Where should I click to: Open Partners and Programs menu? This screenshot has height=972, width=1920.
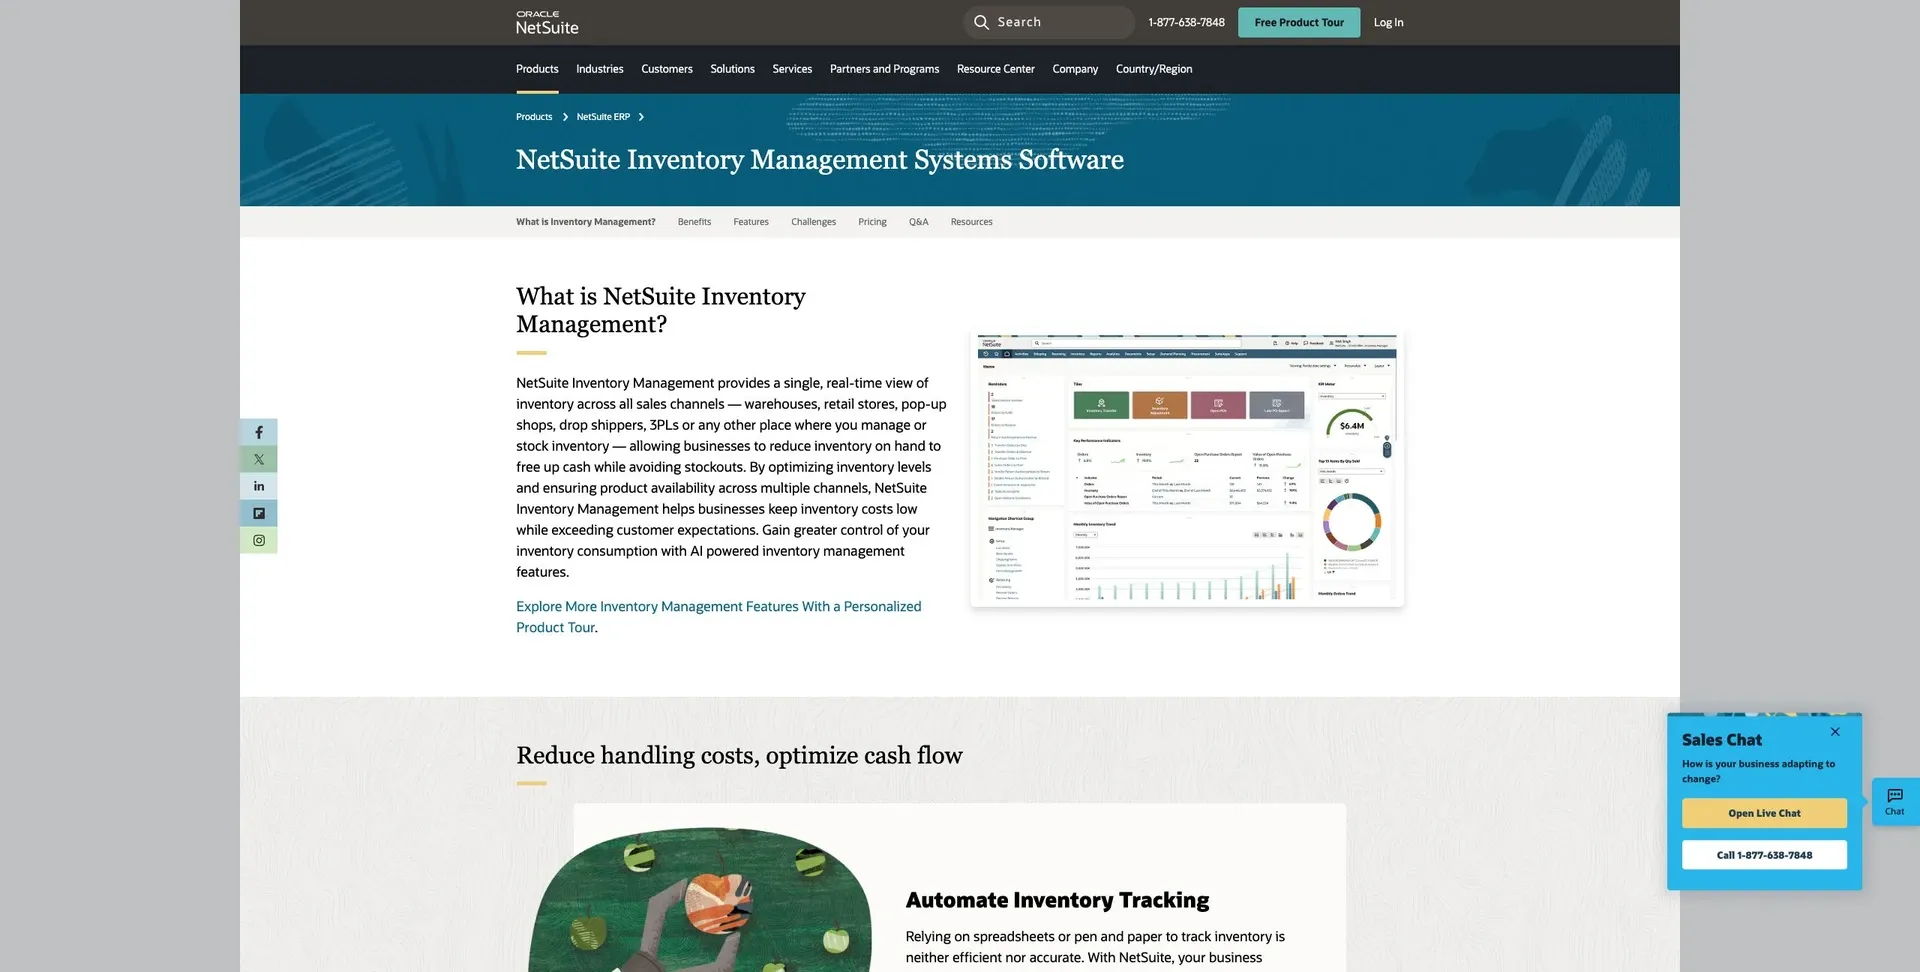[884, 69]
